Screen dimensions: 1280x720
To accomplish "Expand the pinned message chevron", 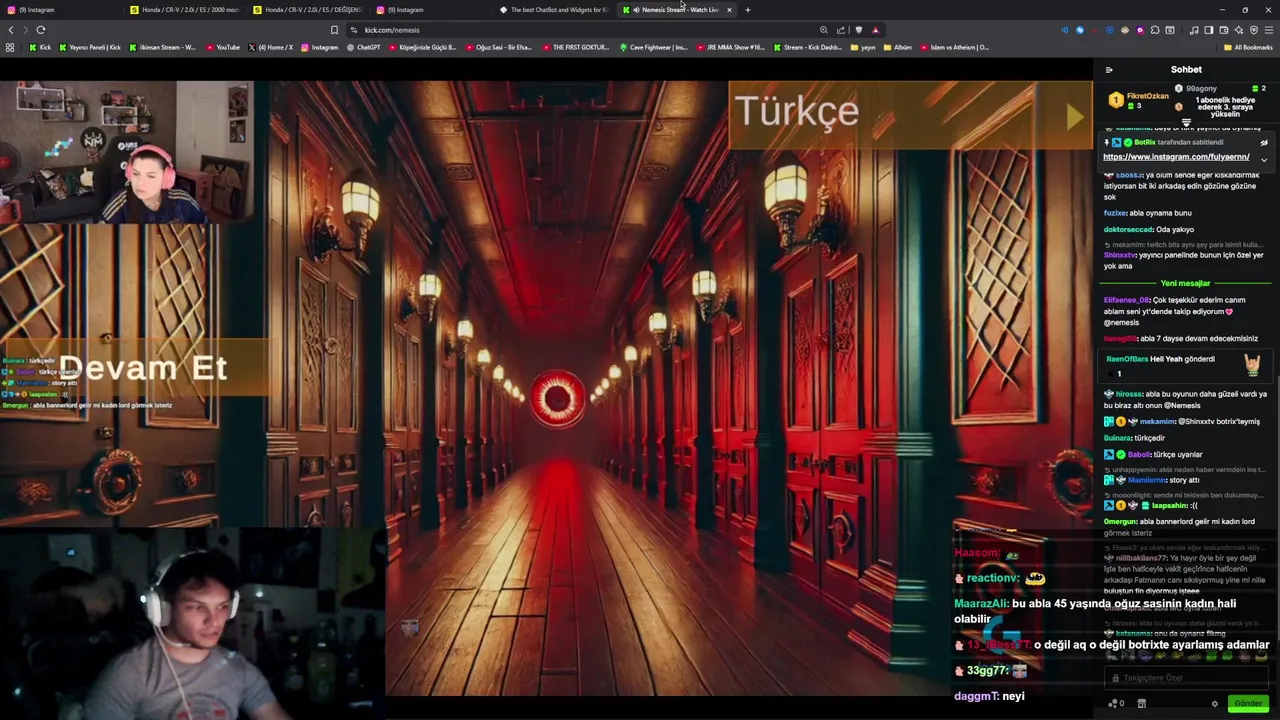I will (x=1264, y=159).
